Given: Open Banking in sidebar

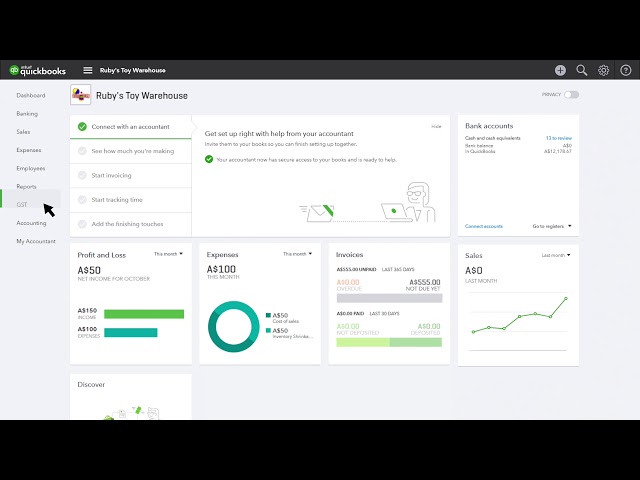Looking at the screenshot, I should (x=27, y=113).
